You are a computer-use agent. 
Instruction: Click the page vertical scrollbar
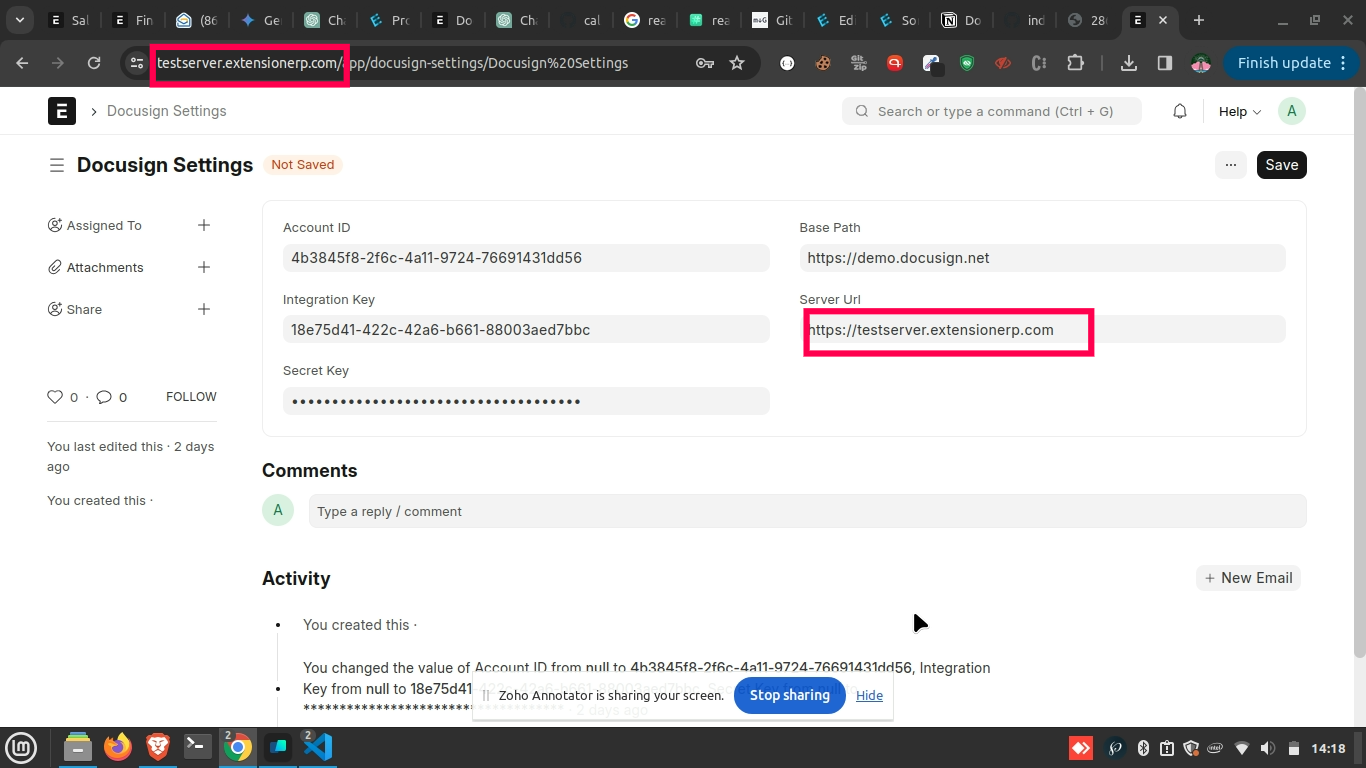1358,370
